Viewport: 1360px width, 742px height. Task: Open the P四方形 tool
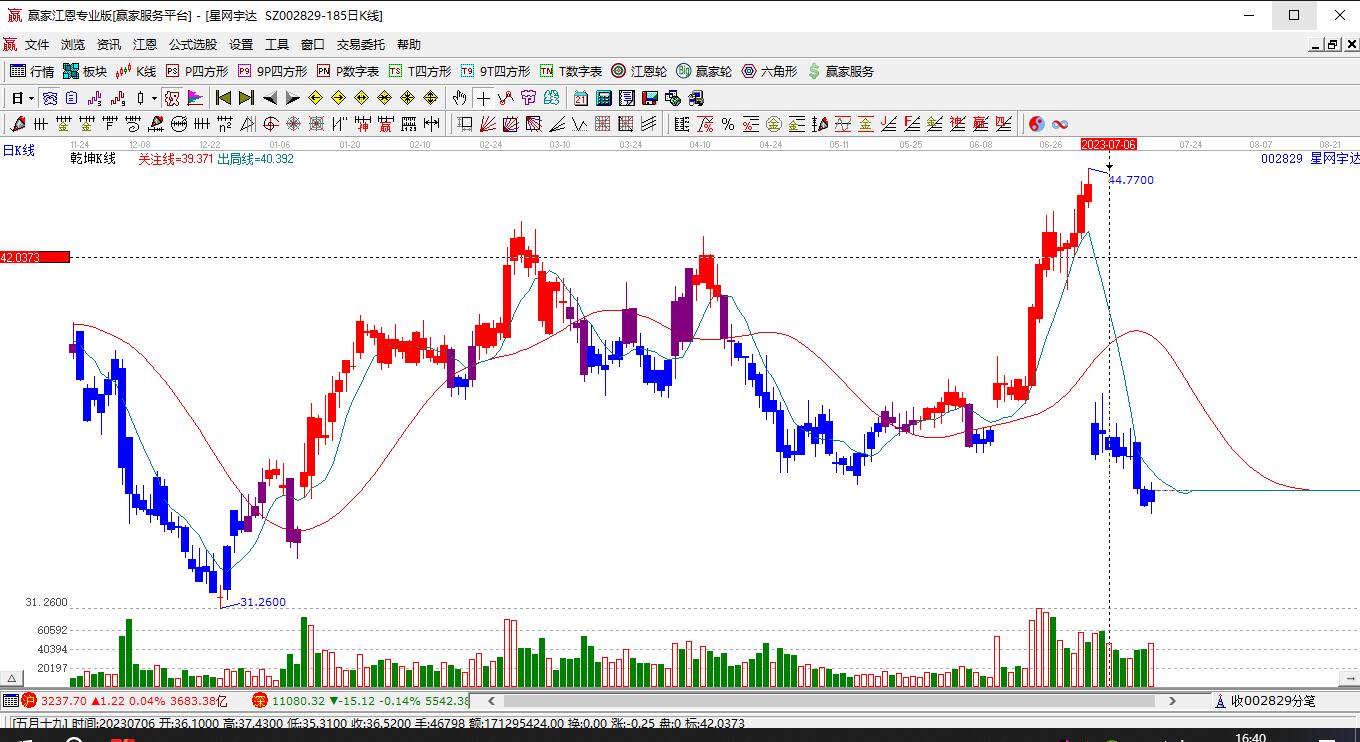point(197,71)
